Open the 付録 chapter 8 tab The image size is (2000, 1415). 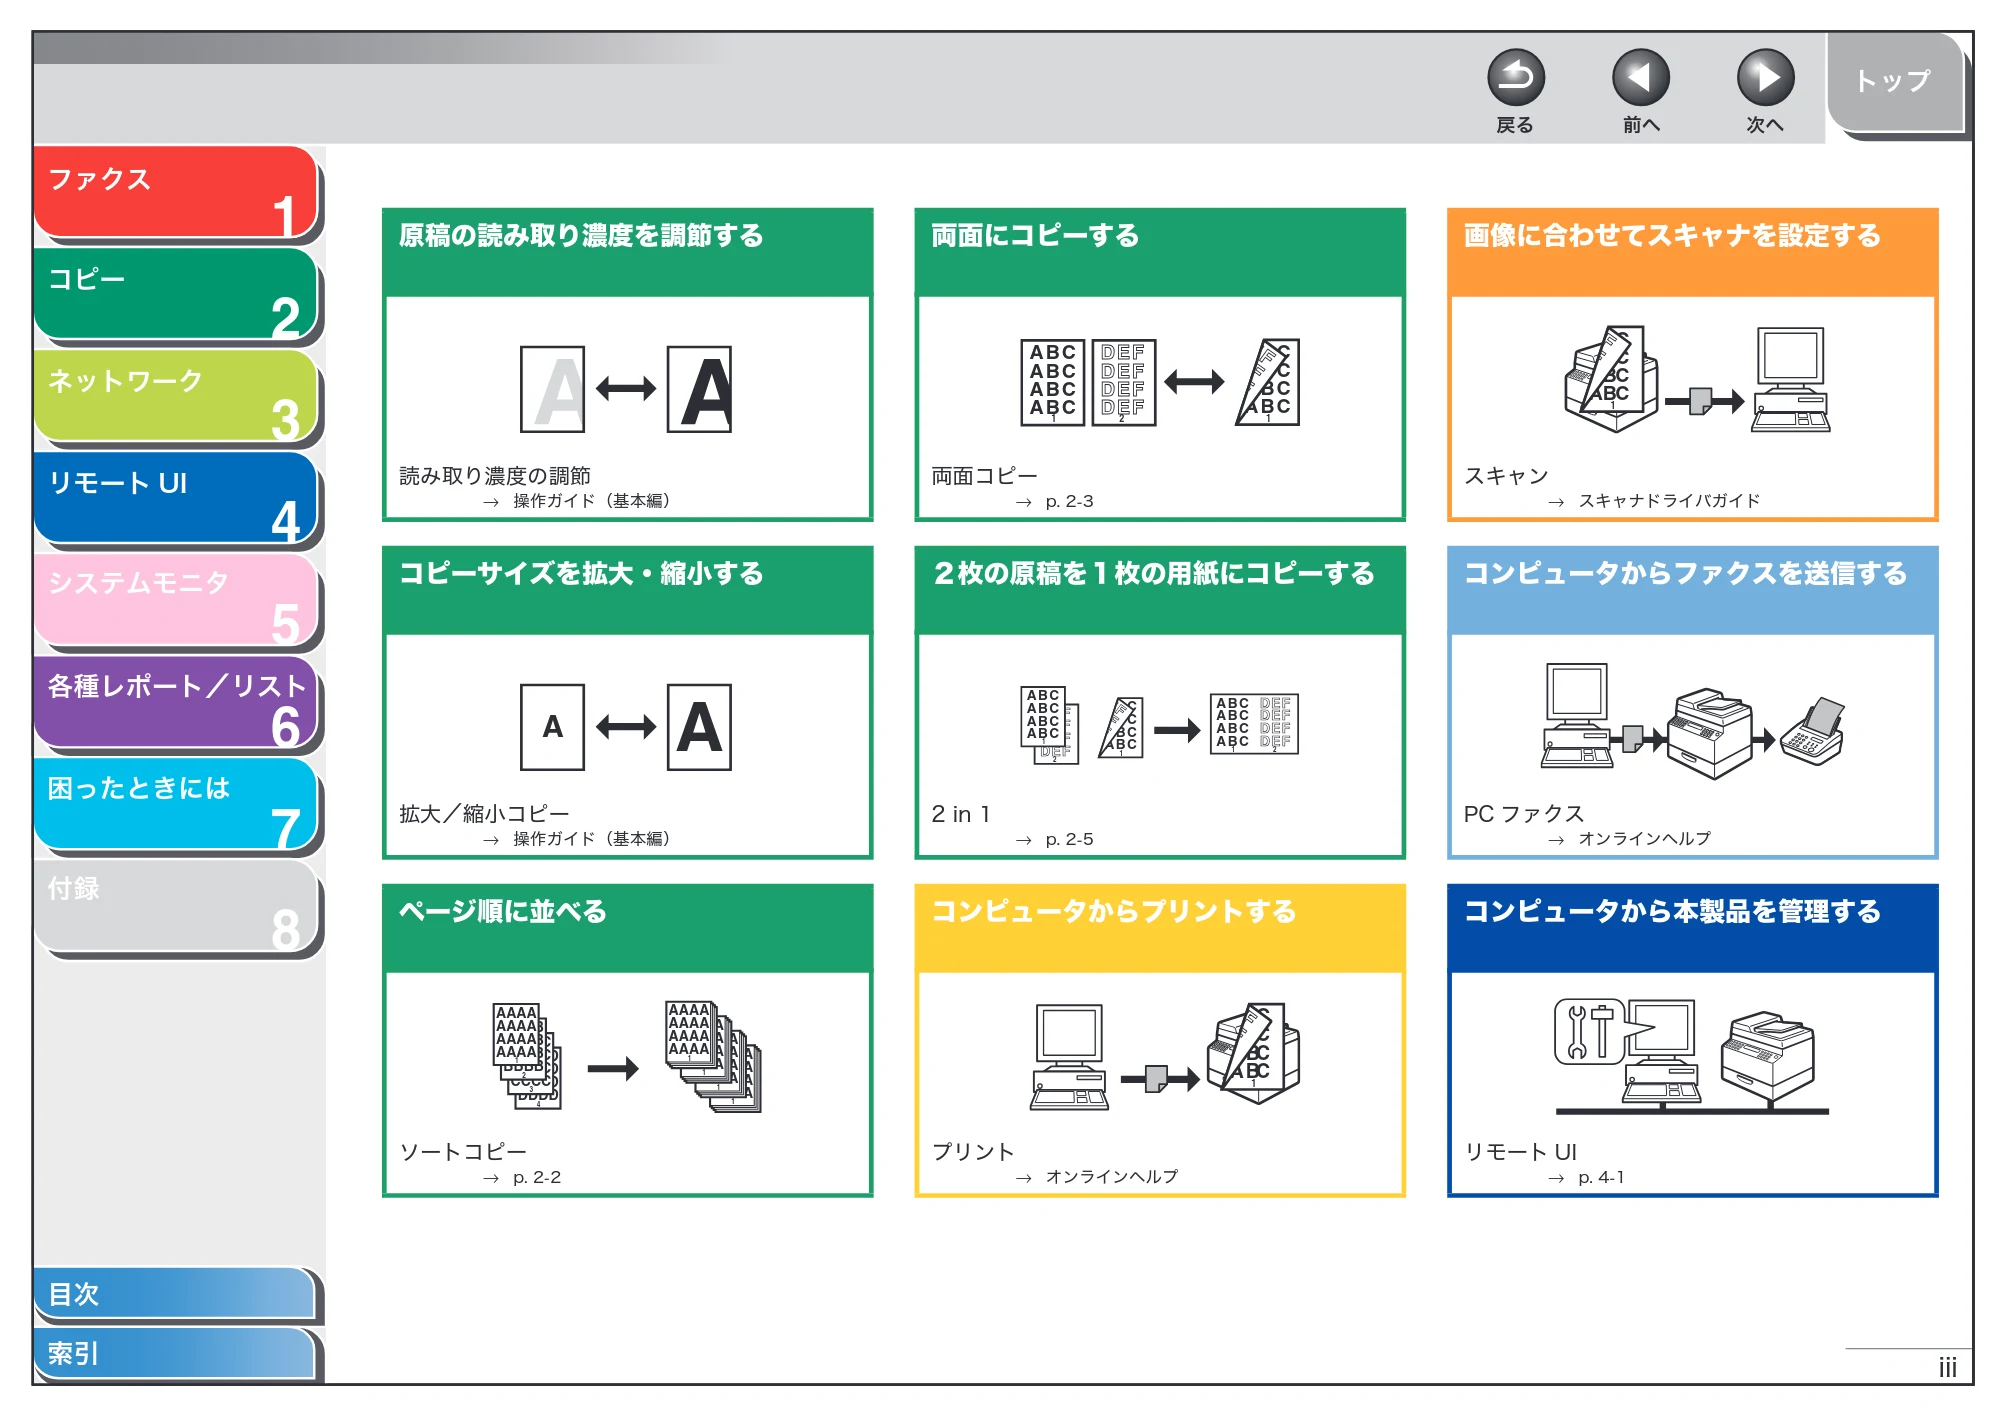[x=175, y=906]
